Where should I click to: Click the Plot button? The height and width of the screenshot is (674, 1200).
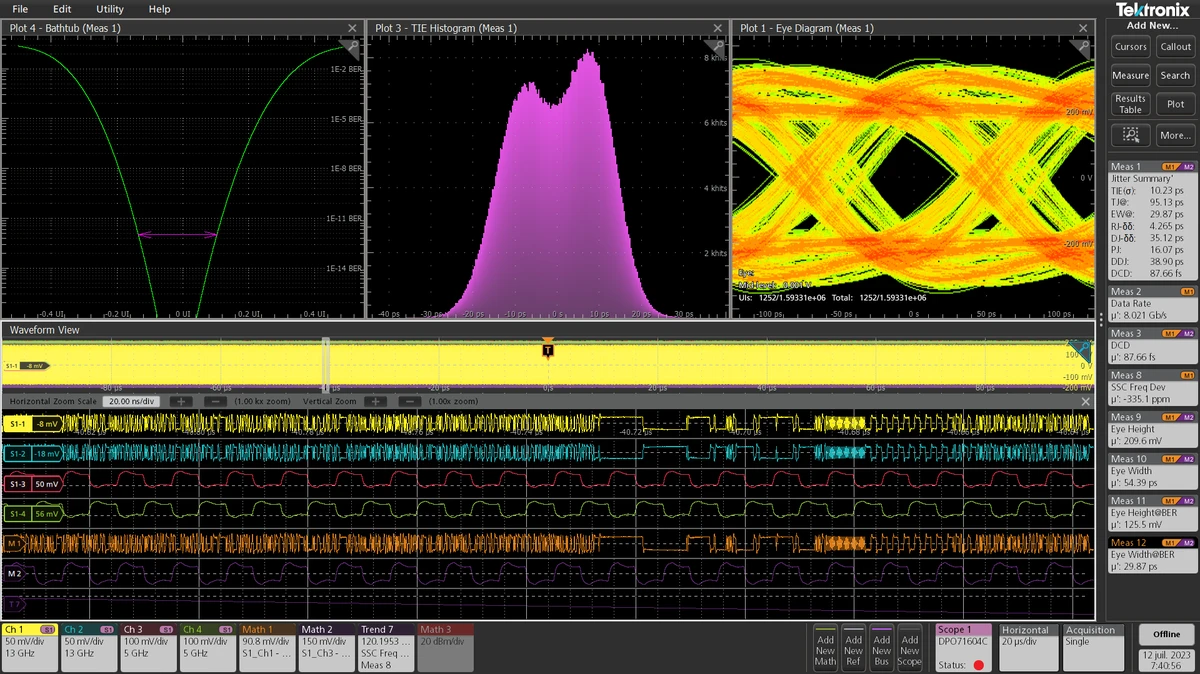(x=1175, y=104)
